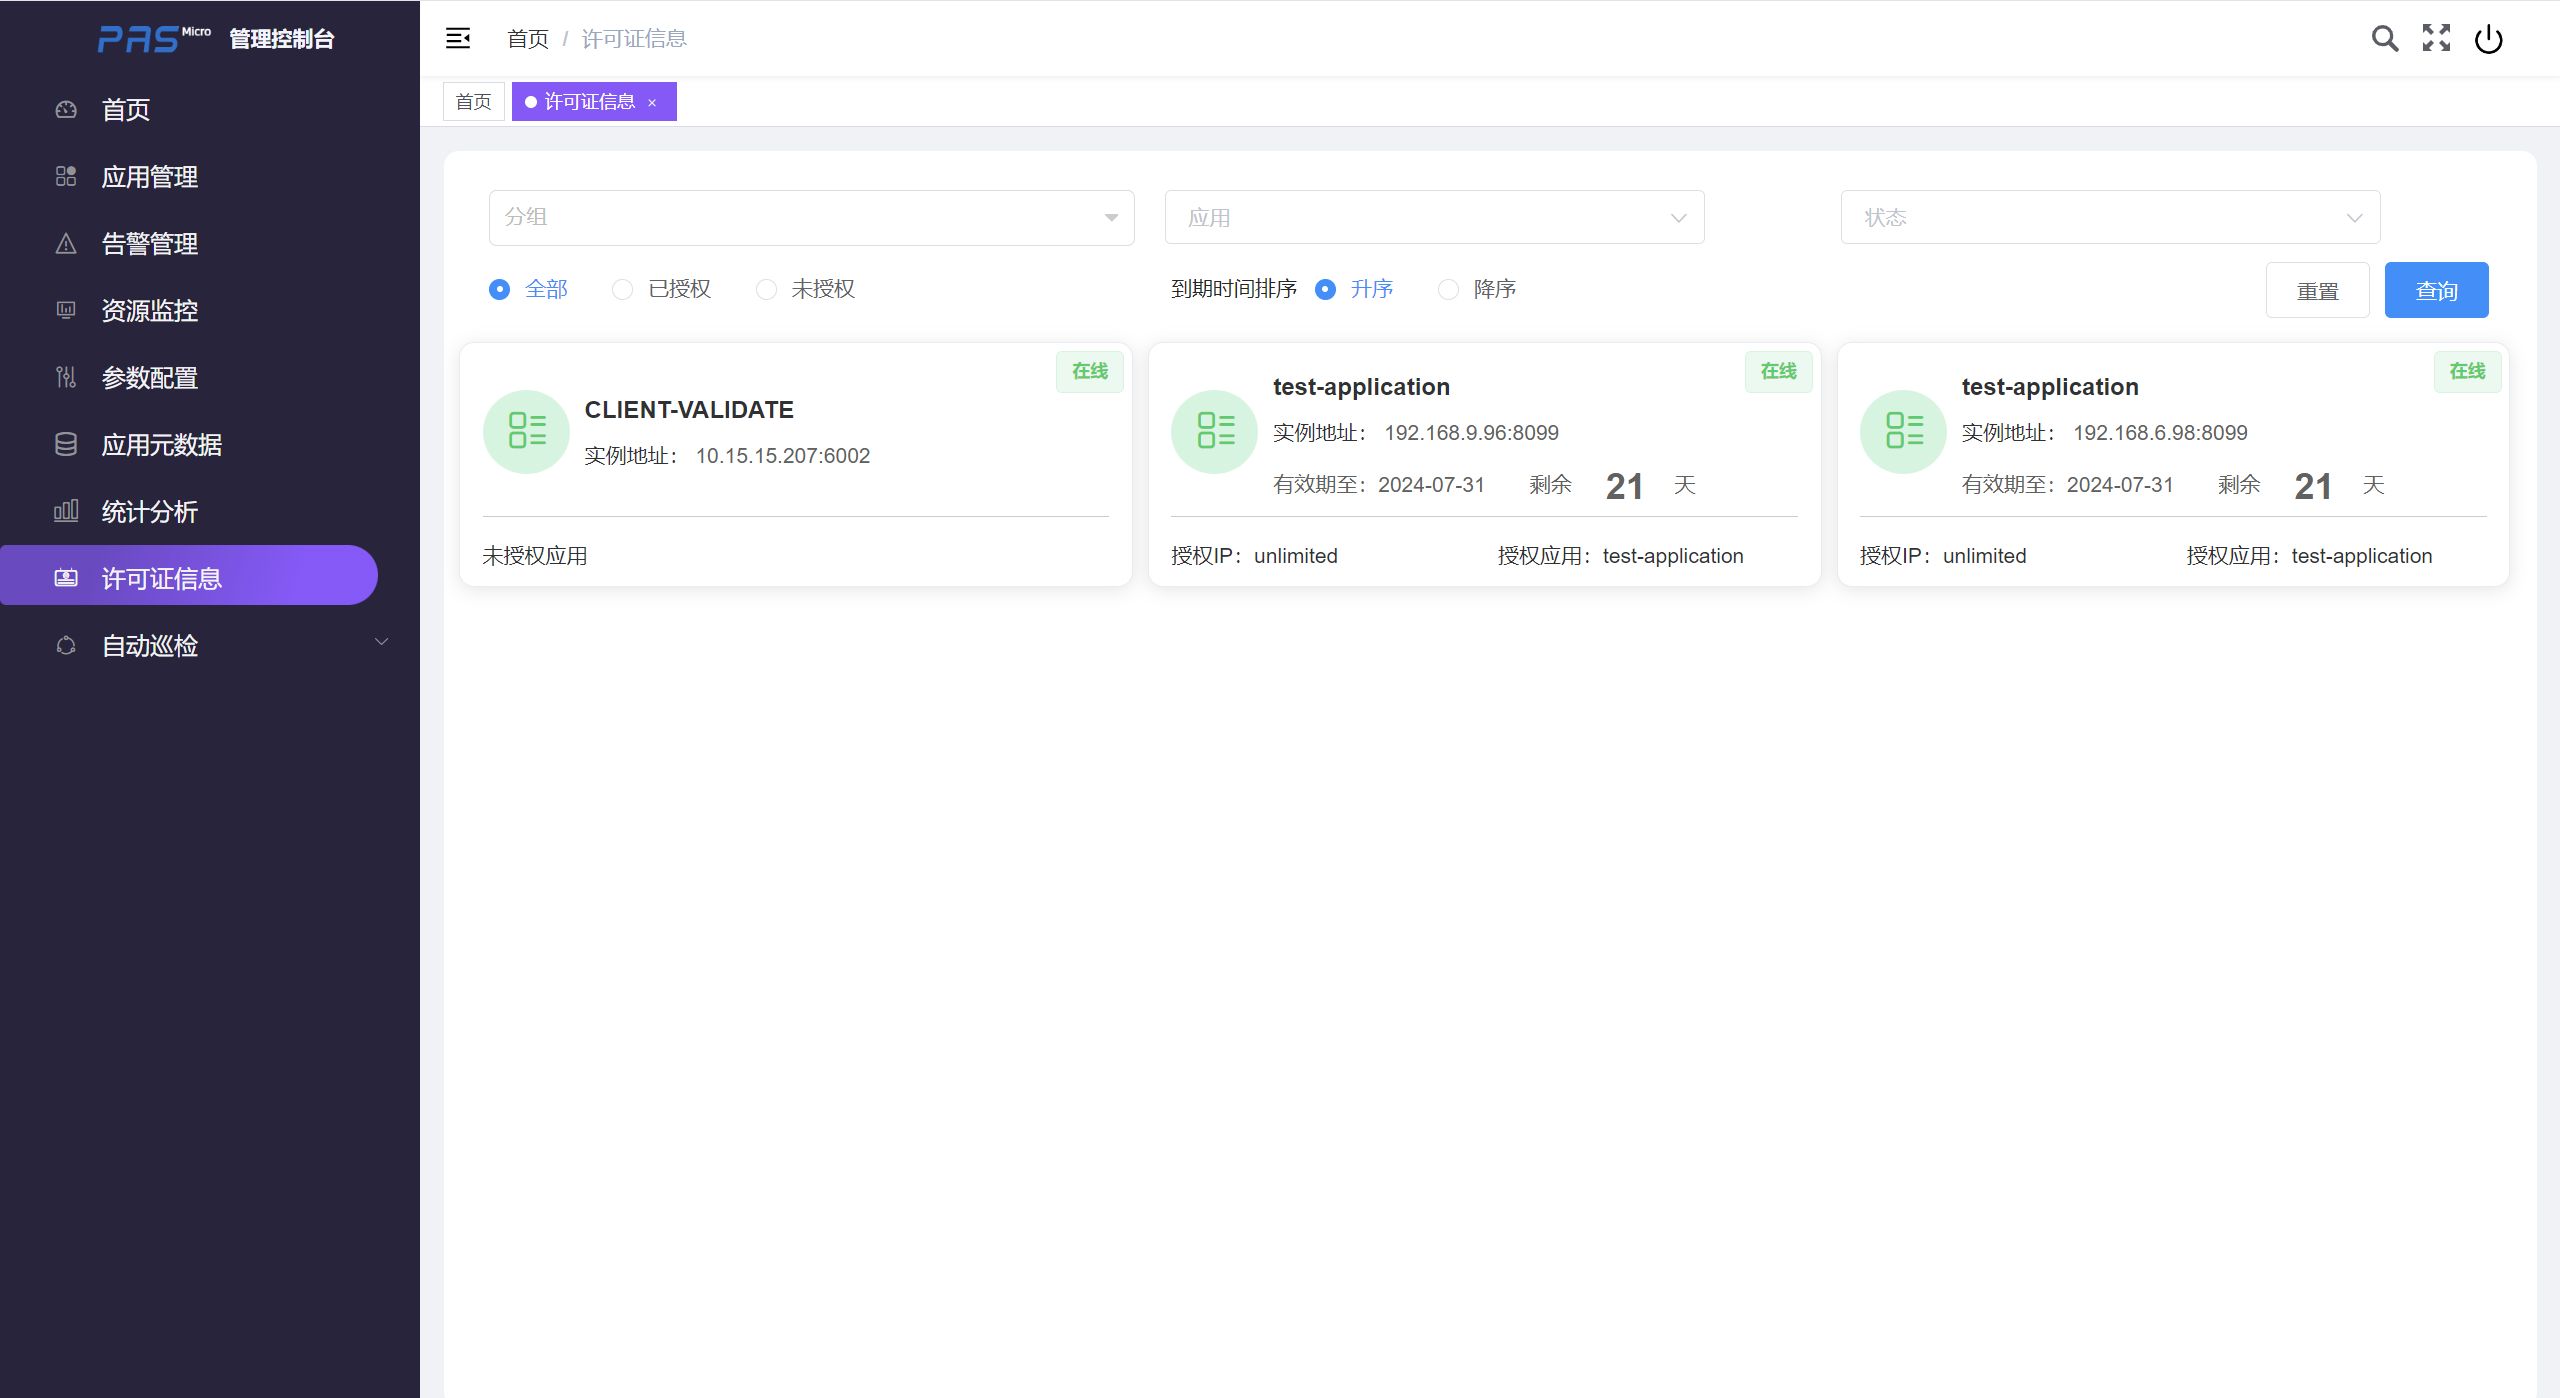This screenshot has width=2560, height=1398.
Task: Open the 分组 dropdown
Action: pyautogui.click(x=811, y=218)
